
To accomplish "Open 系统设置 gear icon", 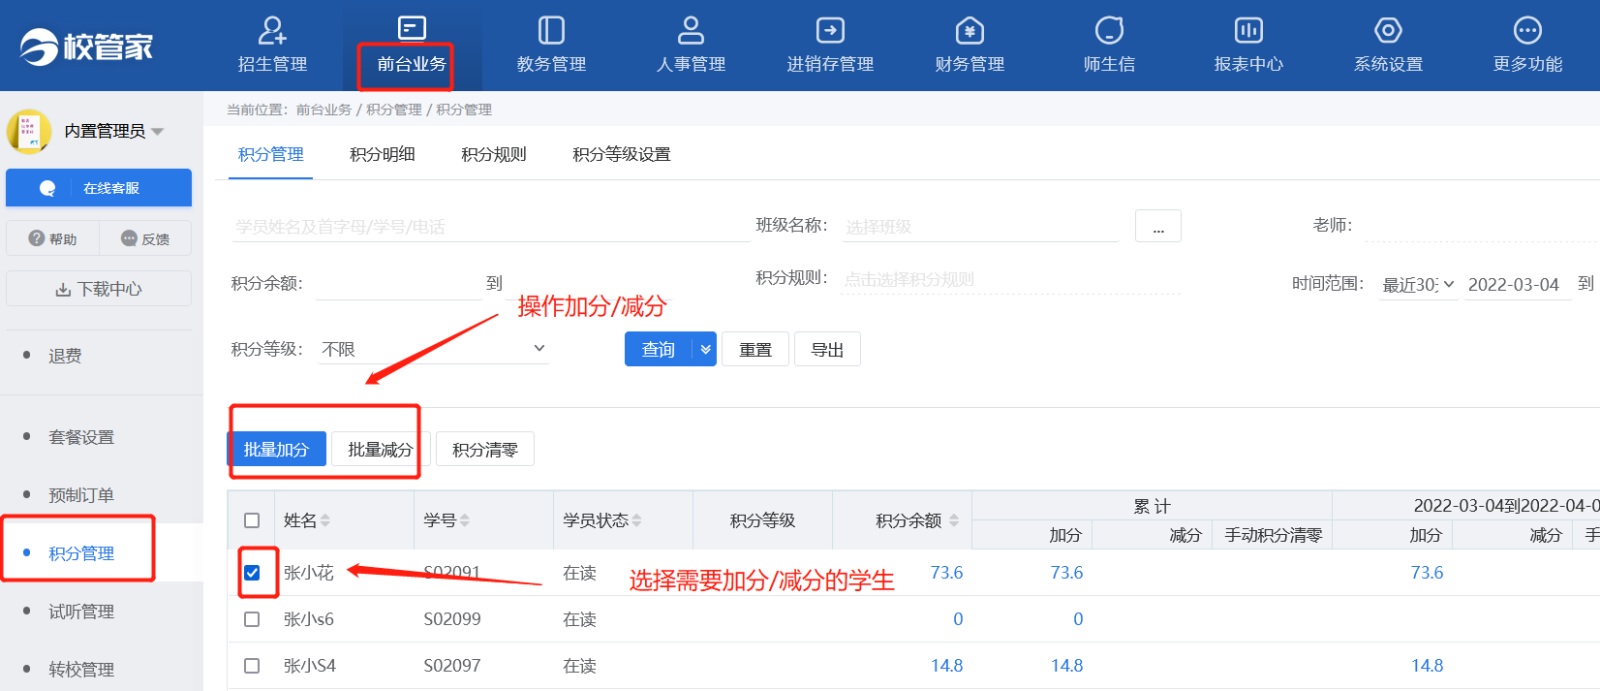I will (1388, 30).
